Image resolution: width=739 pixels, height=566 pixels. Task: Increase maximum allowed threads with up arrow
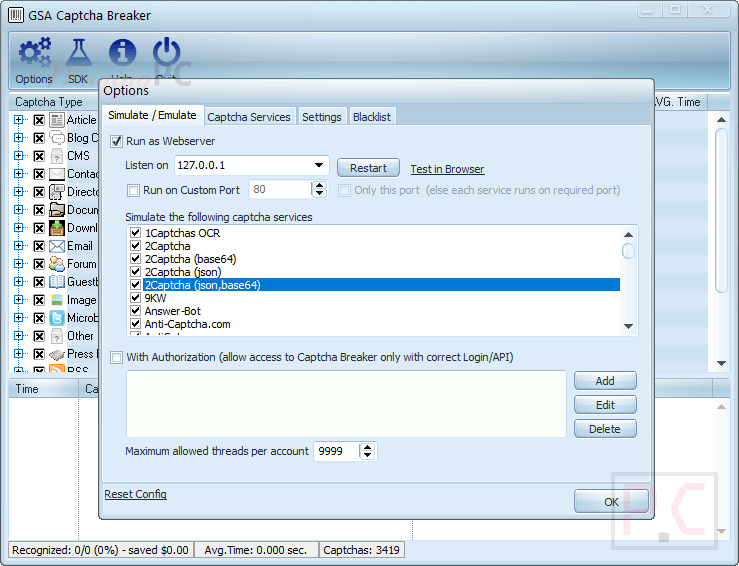point(368,447)
